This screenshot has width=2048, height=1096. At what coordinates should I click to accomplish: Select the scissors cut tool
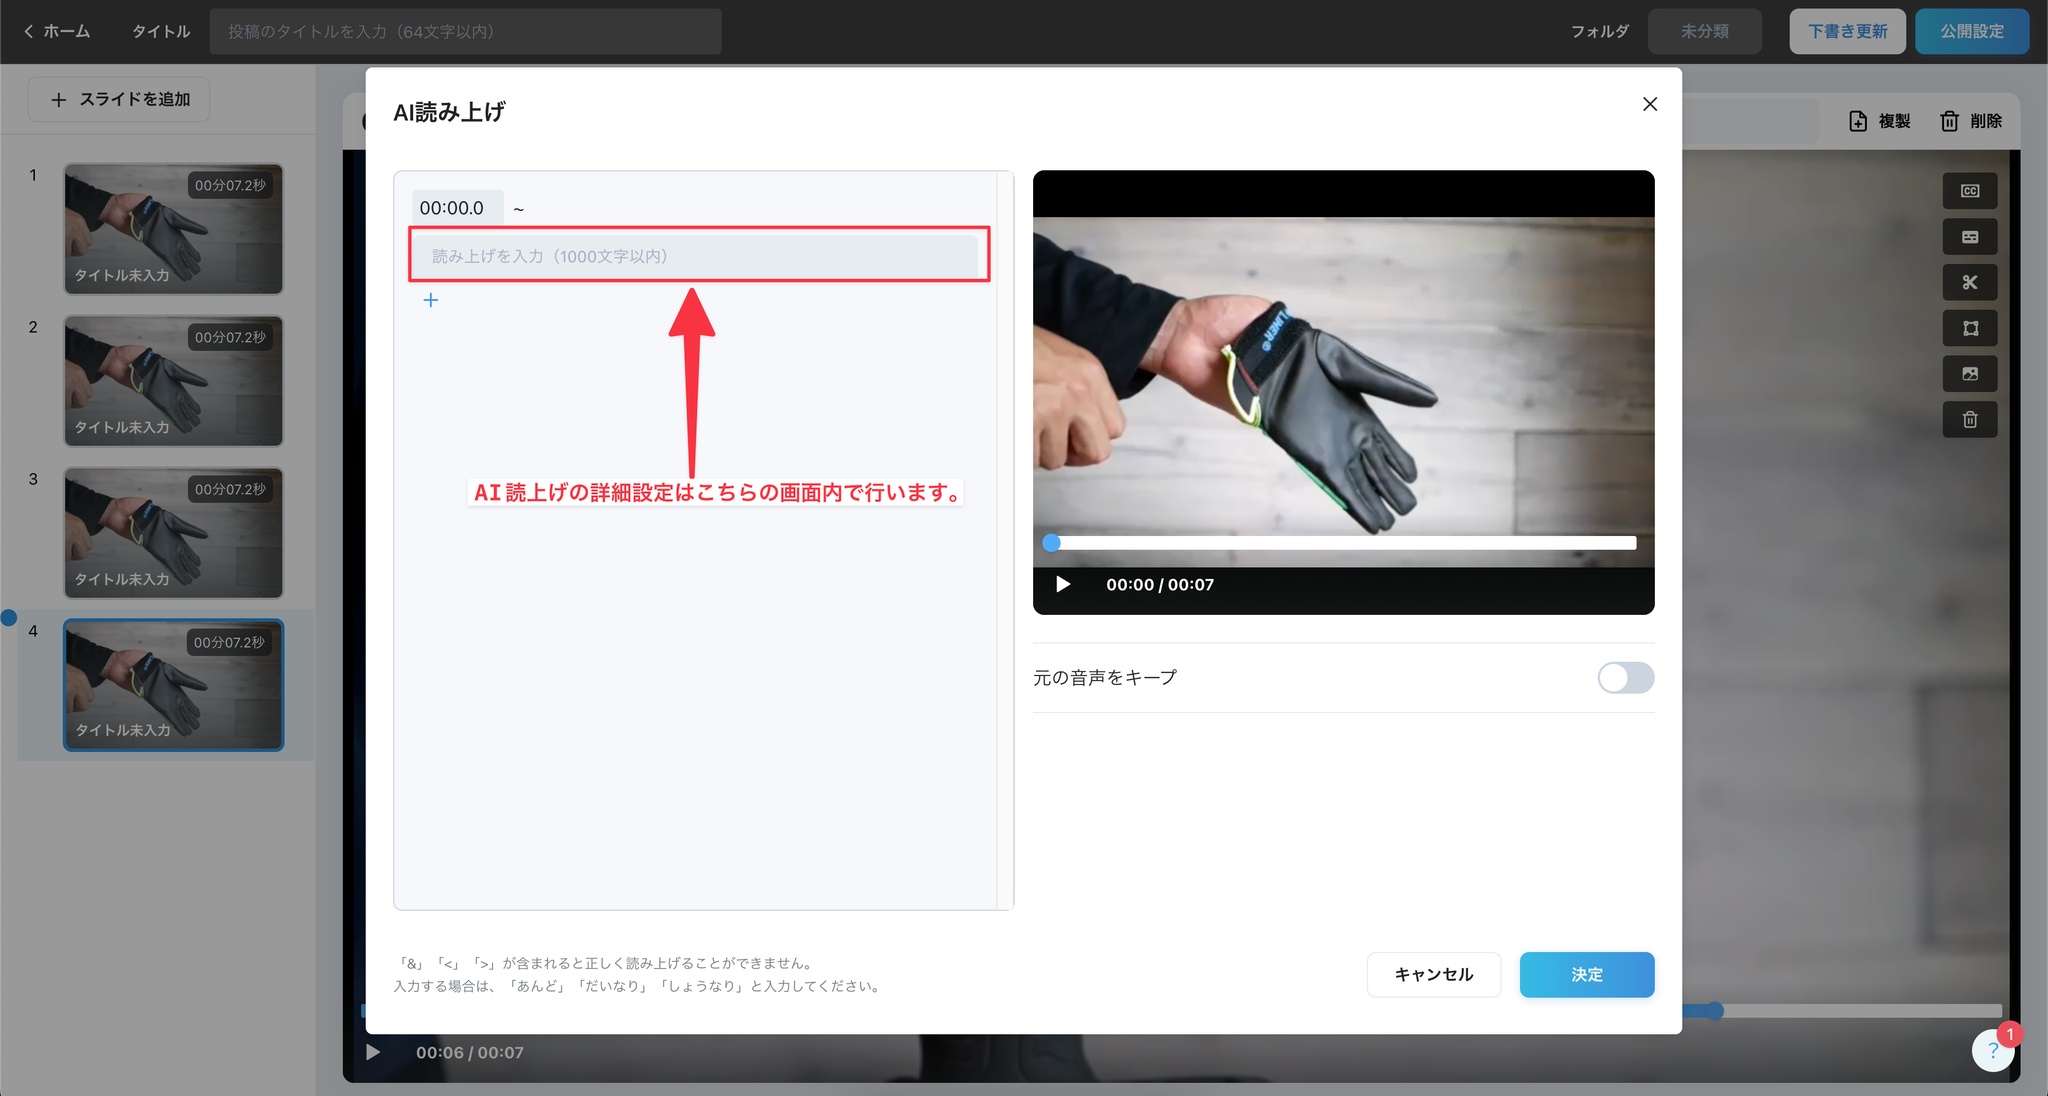[1969, 283]
